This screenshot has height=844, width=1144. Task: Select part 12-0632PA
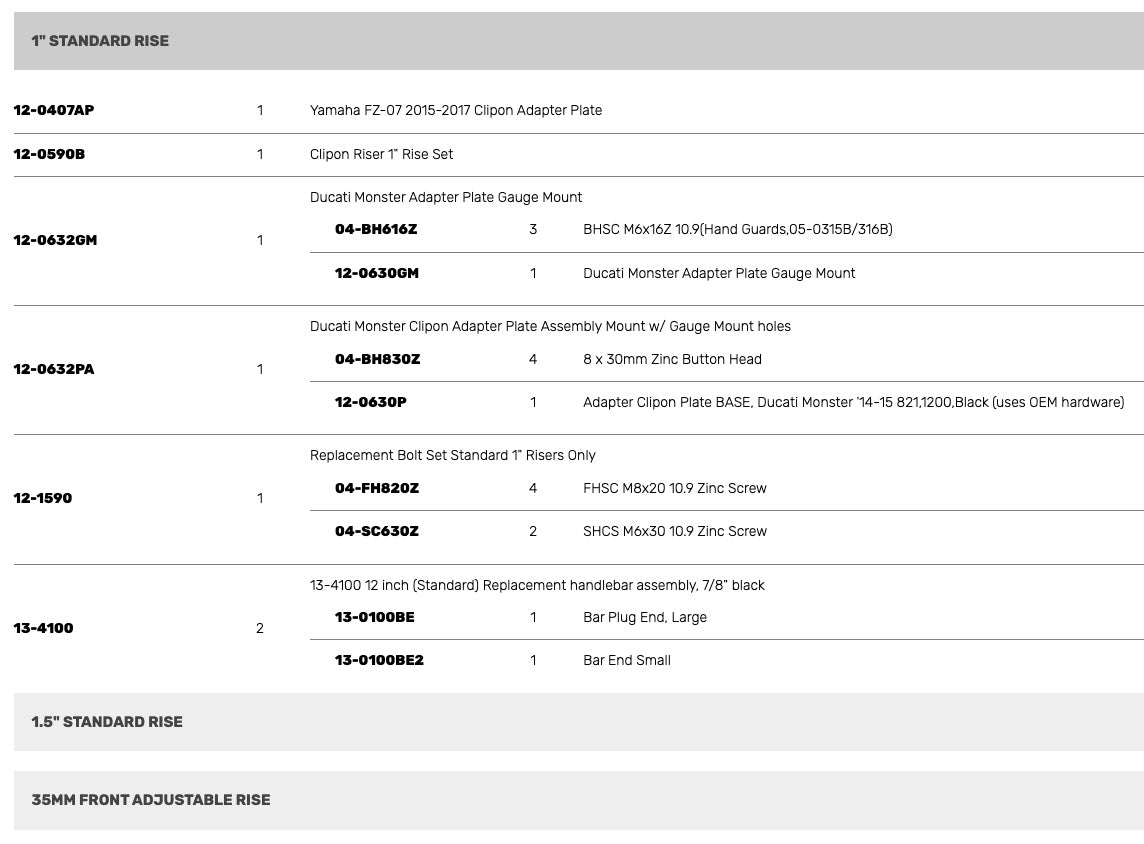click(x=54, y=369)
